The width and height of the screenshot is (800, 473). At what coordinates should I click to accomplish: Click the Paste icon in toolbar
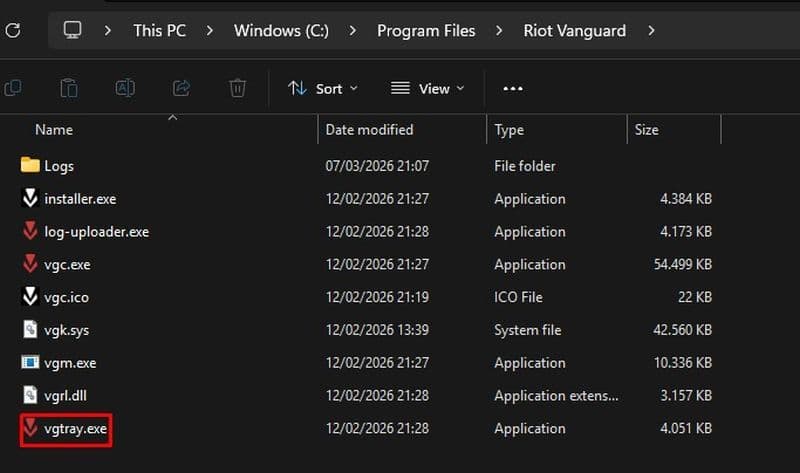(x=69, y=88)
